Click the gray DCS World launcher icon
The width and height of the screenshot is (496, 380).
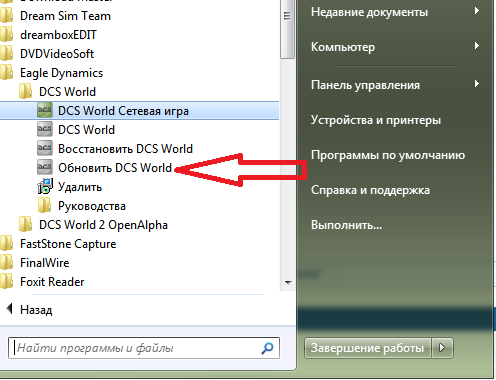click(x=45, y=129)
